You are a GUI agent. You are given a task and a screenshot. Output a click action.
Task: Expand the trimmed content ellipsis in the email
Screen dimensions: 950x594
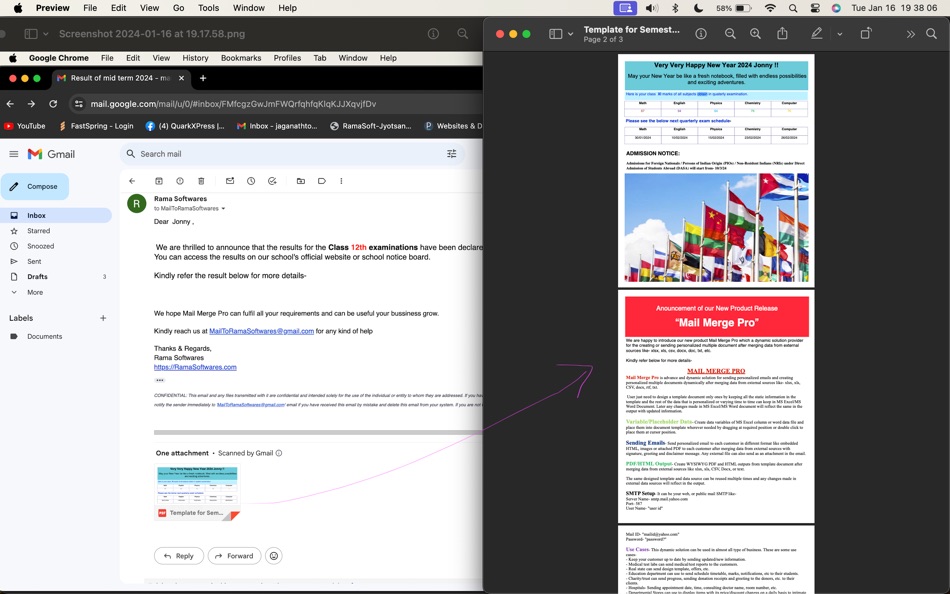159,380
